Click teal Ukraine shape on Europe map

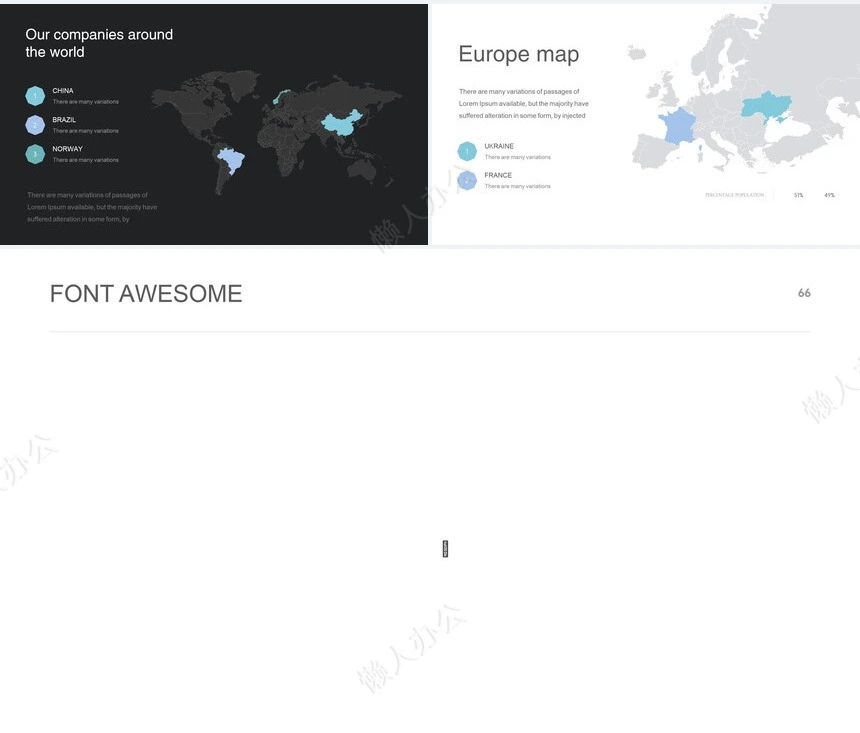tap(766, 105)
